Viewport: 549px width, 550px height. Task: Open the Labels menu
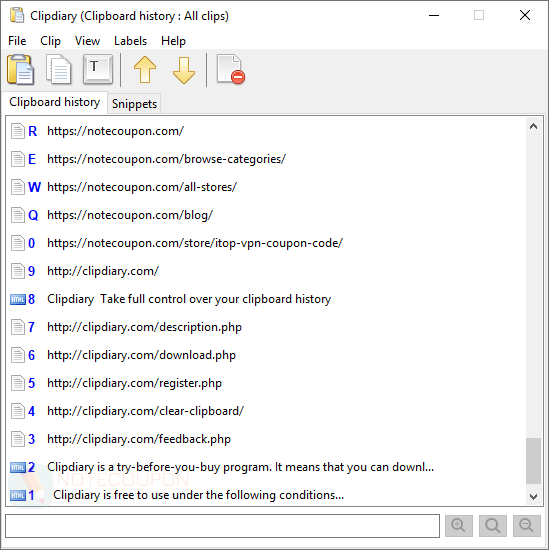(x=130, y=41)
